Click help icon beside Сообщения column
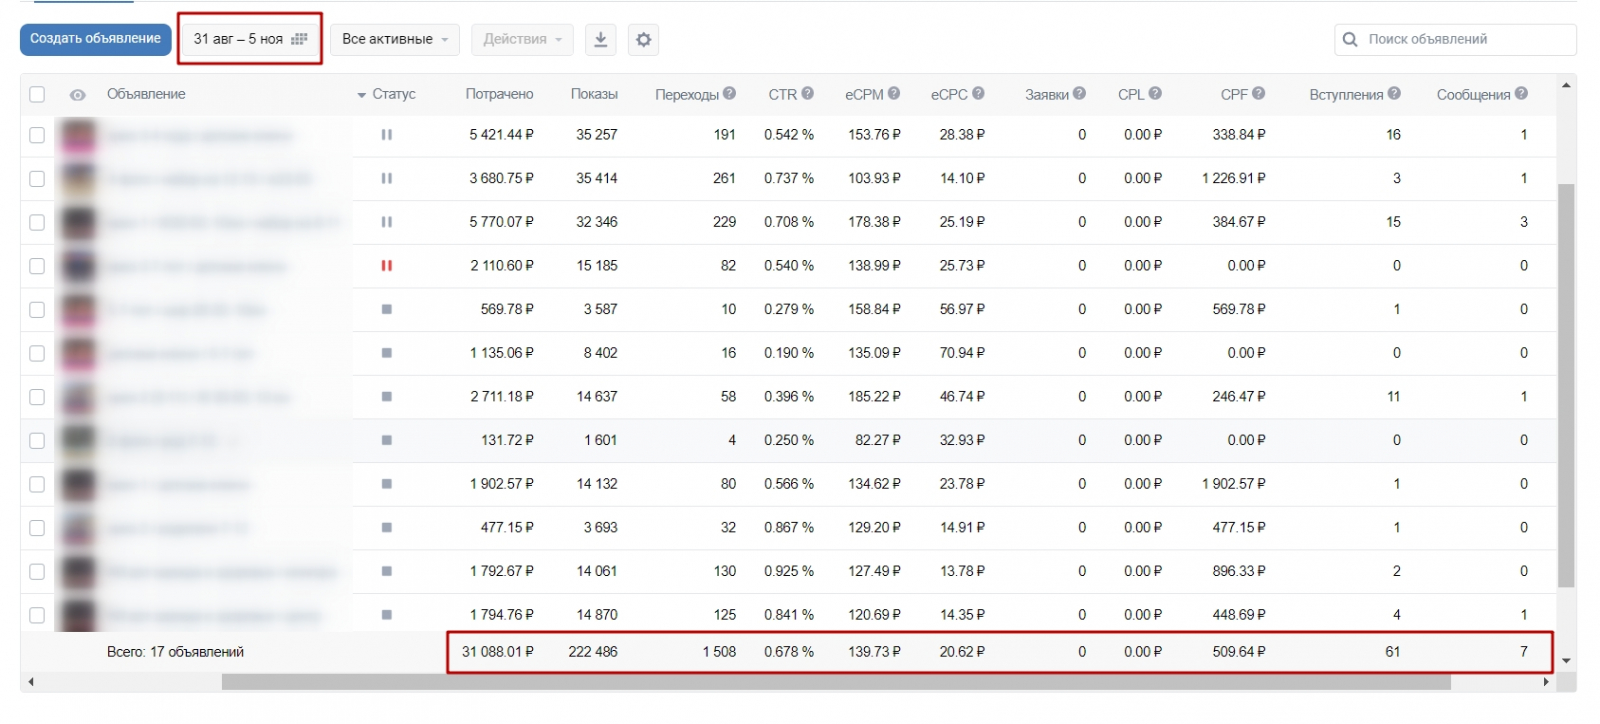 pyautogui.click(x=1521, y=94)
